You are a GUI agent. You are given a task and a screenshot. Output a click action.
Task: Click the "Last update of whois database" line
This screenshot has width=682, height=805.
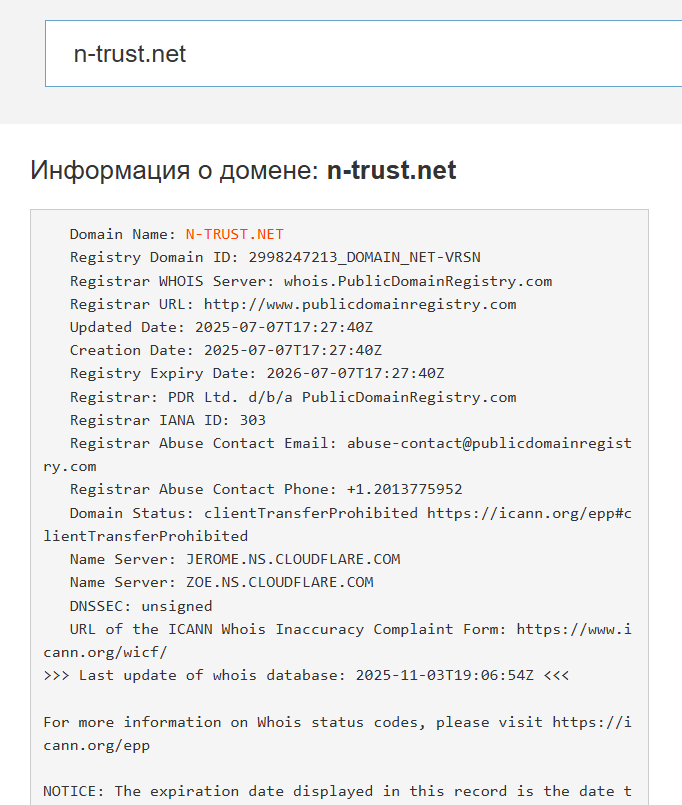click(x=306, y=675)
